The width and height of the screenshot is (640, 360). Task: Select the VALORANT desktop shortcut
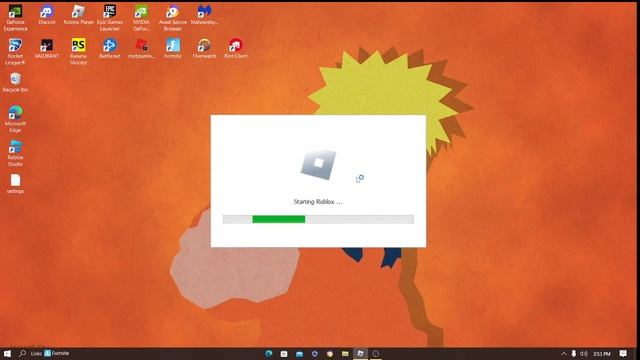click(x=47, y=49)
